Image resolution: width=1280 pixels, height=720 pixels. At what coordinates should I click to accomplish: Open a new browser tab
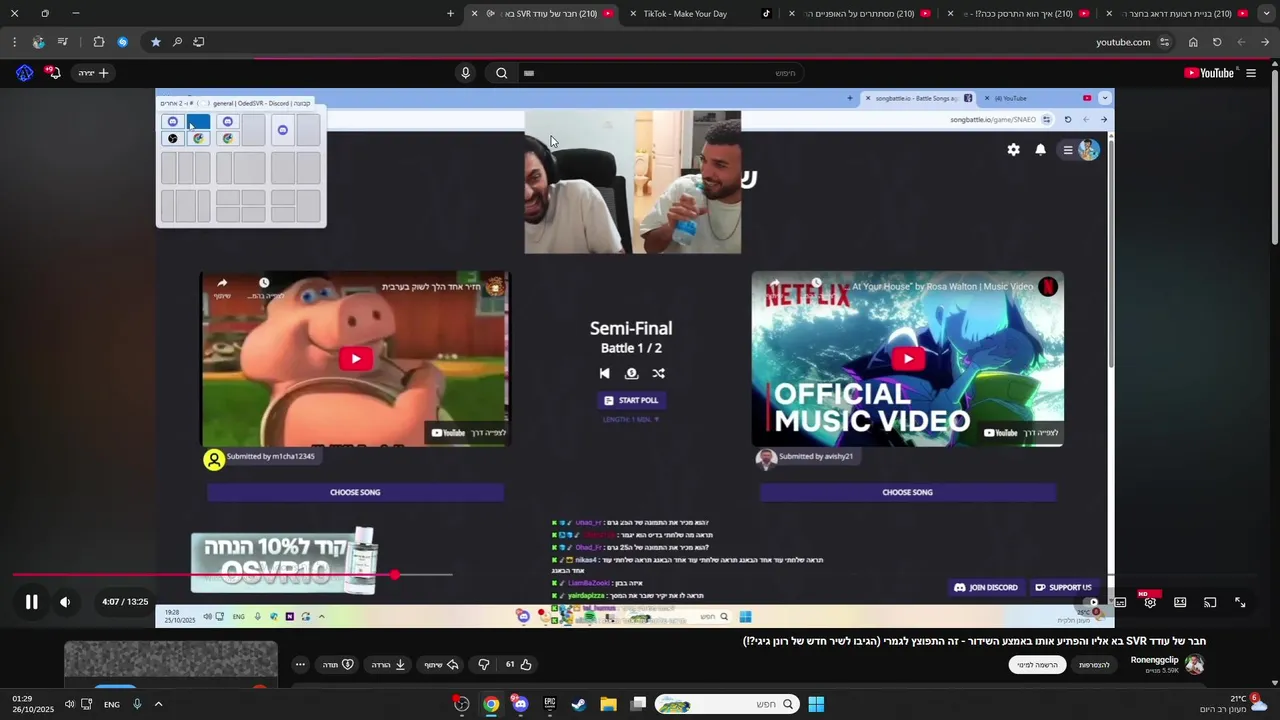click(x=450, y=14)
